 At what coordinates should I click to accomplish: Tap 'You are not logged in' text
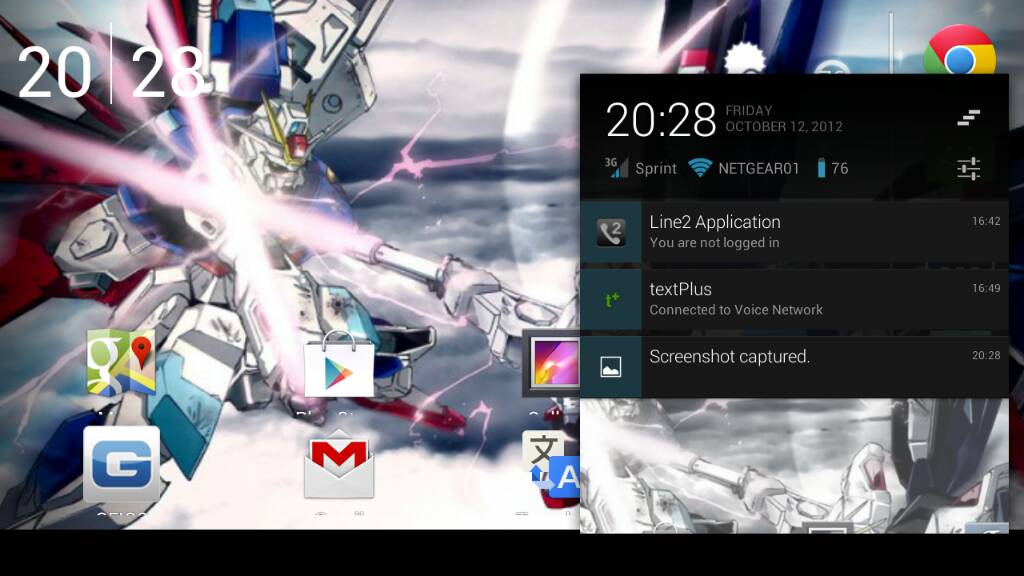pyautogui.click(x=714, y=243)
